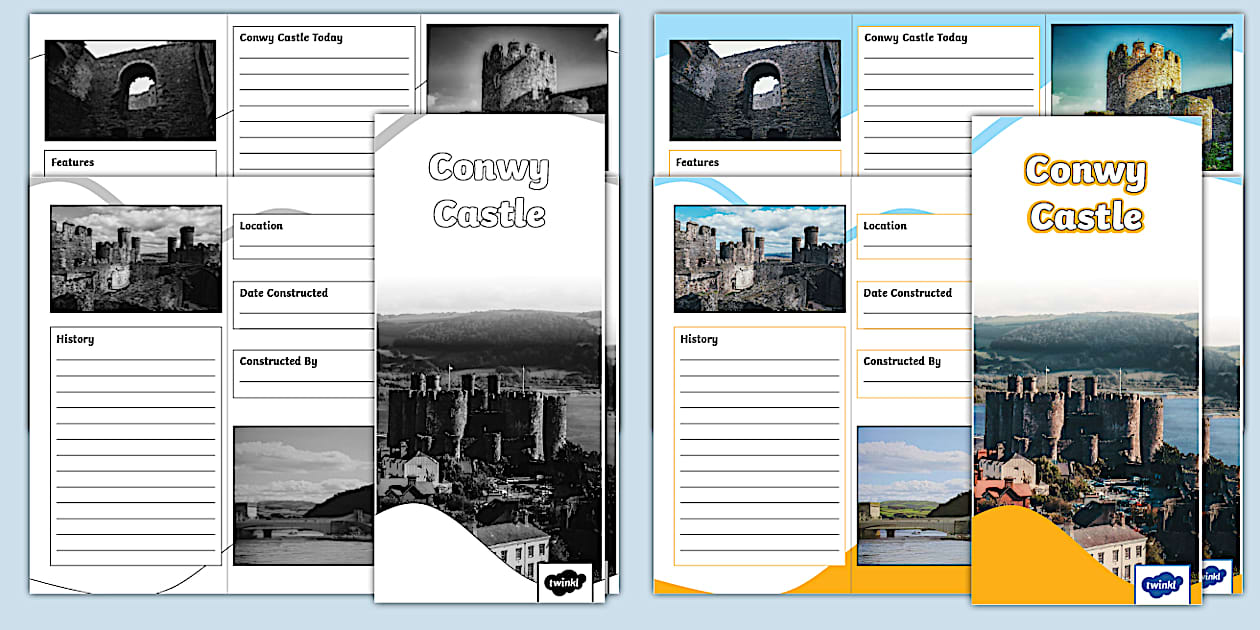Click the greyscale tower photo at top
The width and height of the screenshot is (1260, 630).
(x=517, y=68)
